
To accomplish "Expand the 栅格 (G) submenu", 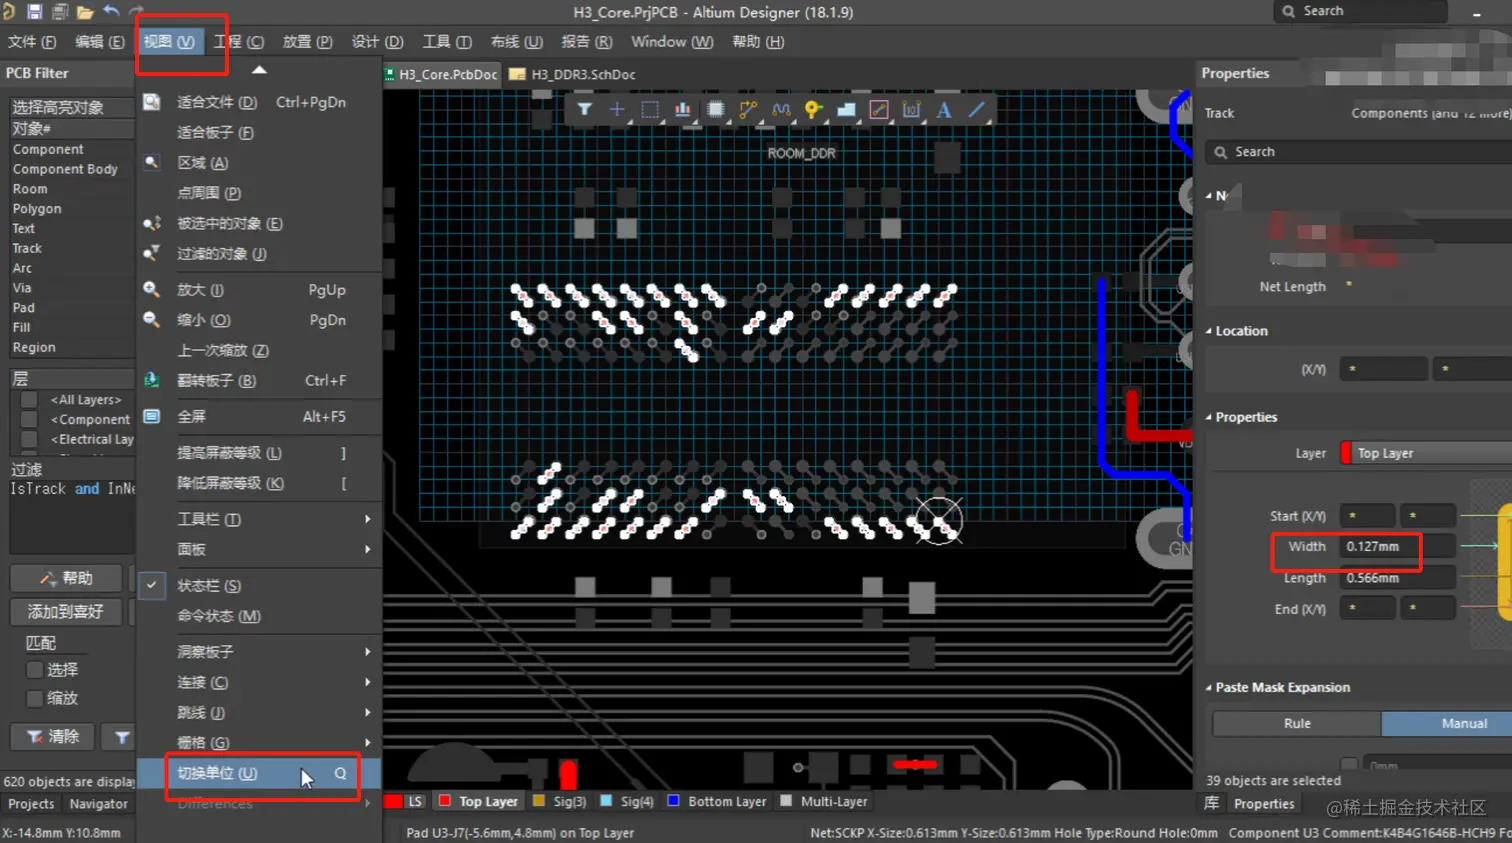I will tap(258, 742).
